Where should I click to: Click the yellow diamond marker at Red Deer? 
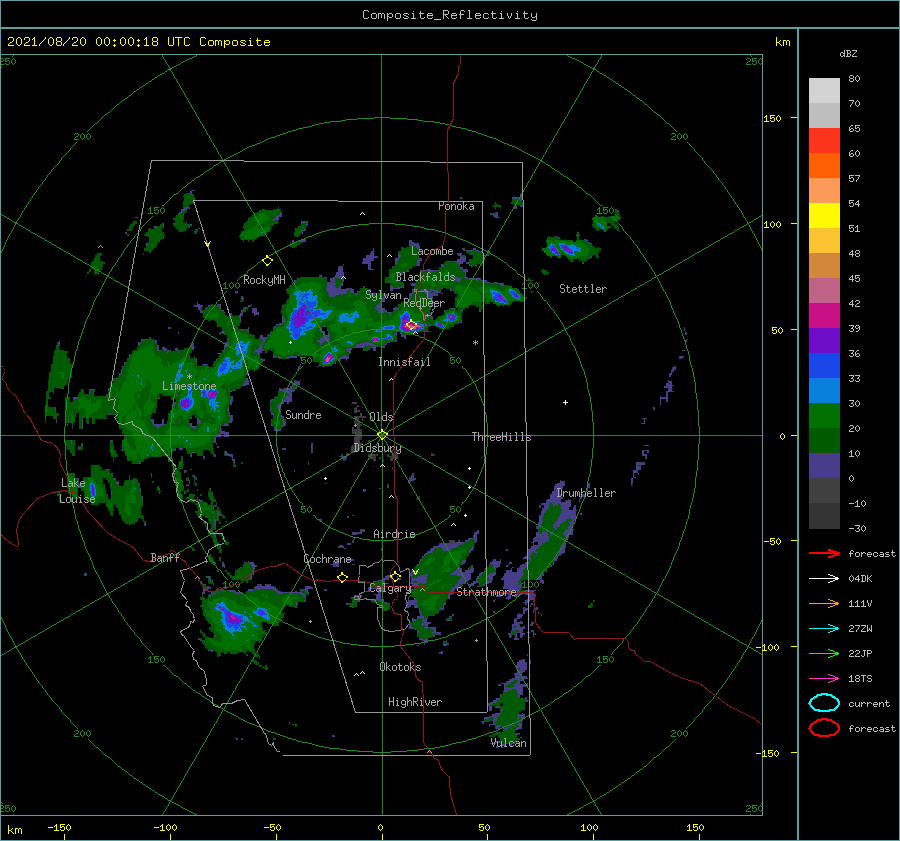tap(411, 325)
